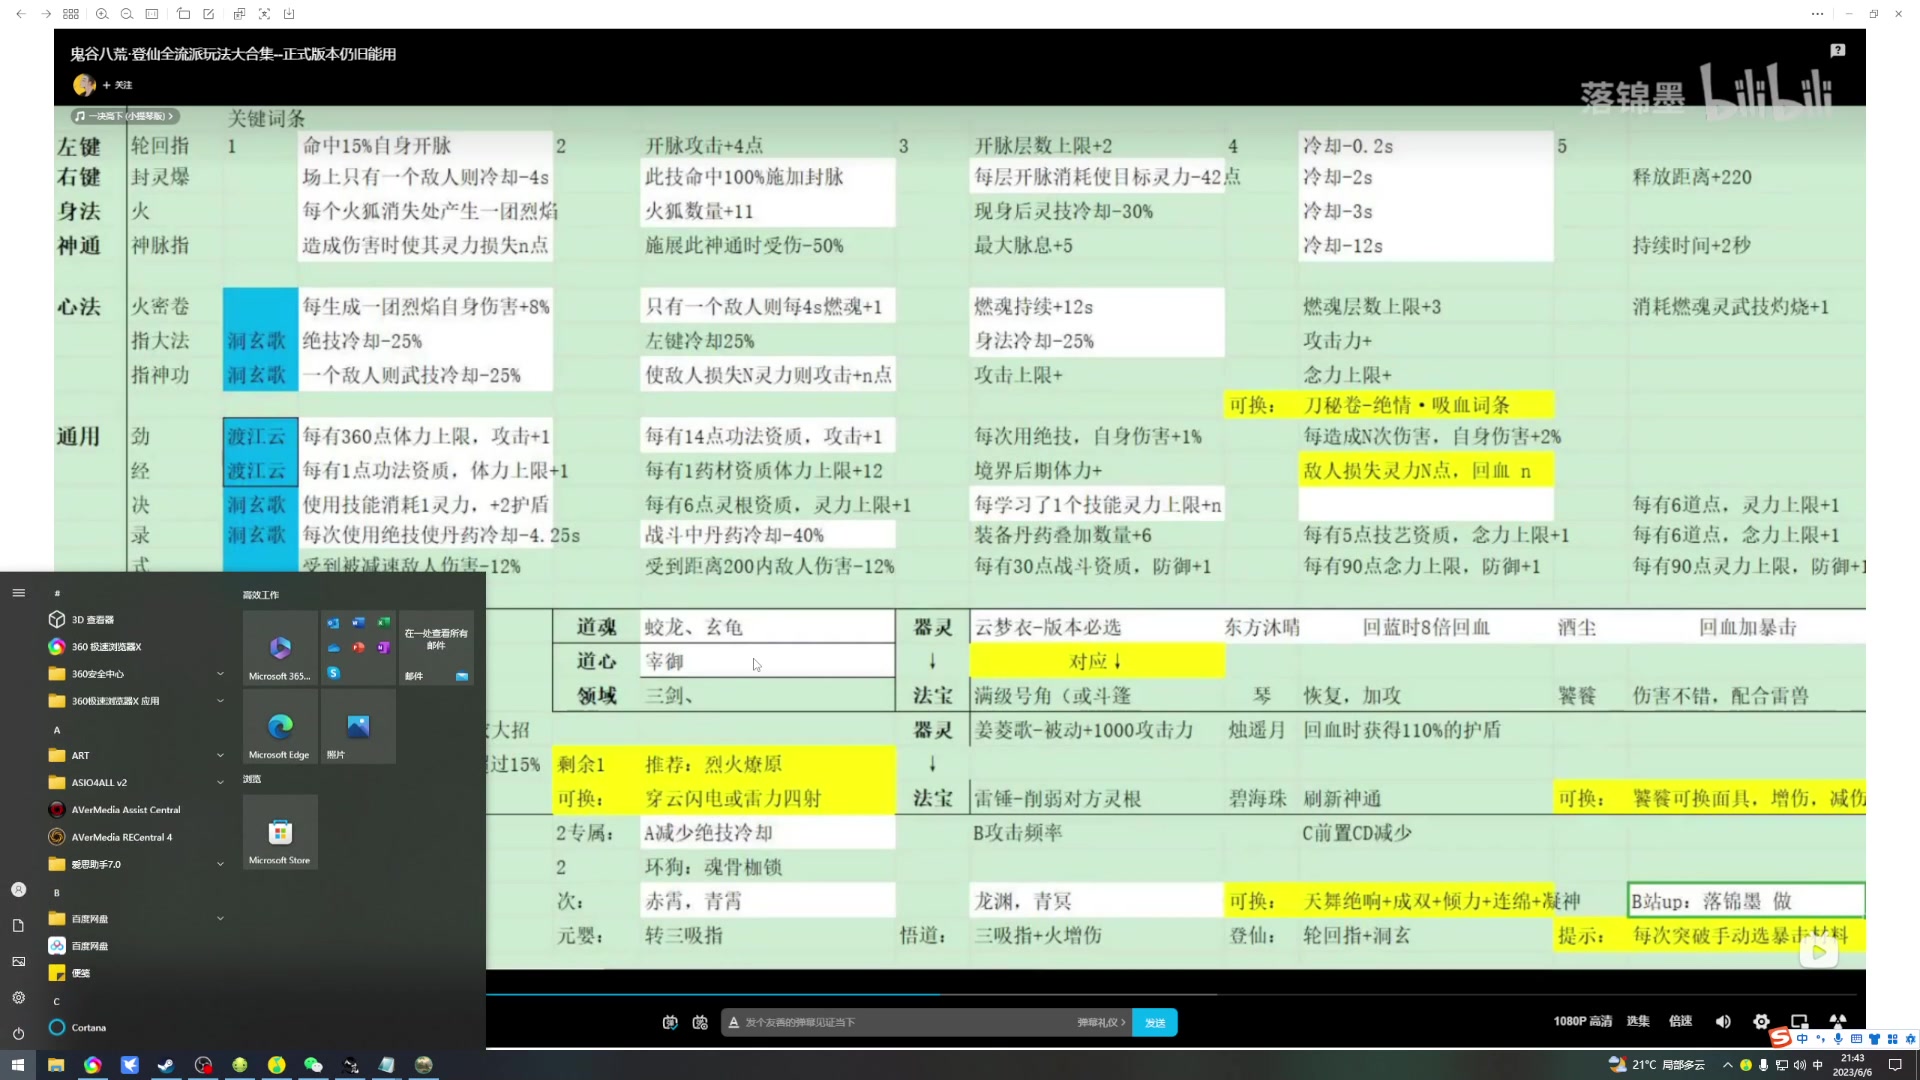Open the danmaku settings icon
The width and height of the screenshot is (1920, 1080).
[x=700, y=1022]
